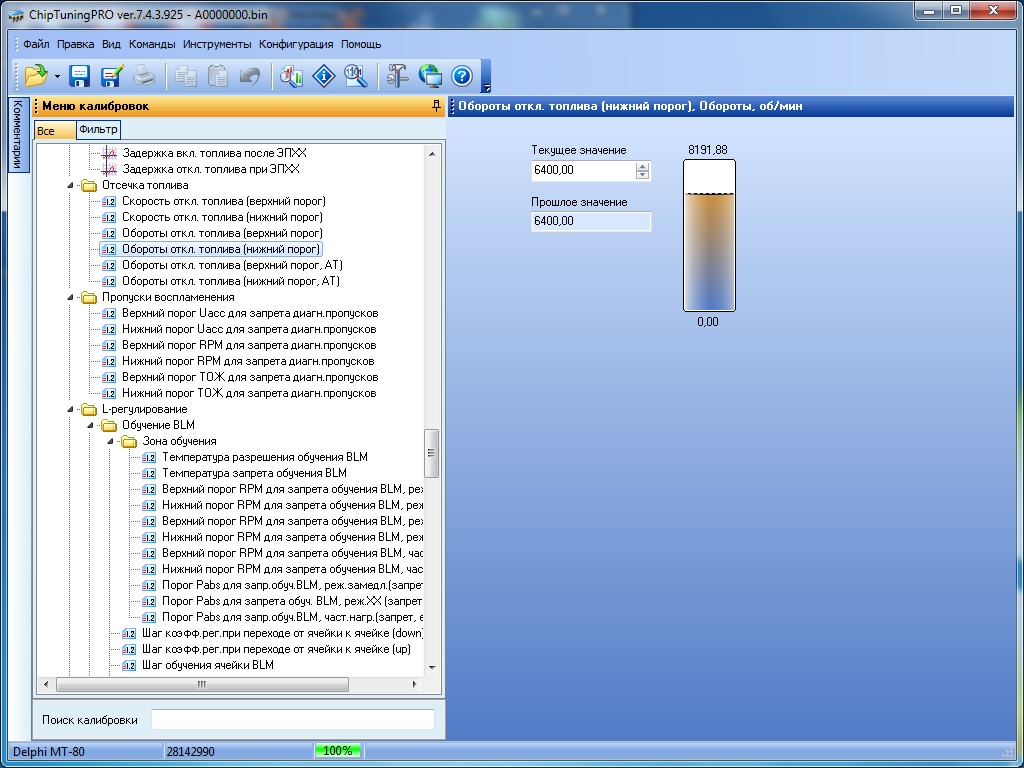The height and width of the screenshot is (768, 1024).
Task: Select Температура запрета обучения BLM item
Action: point(254,473)
